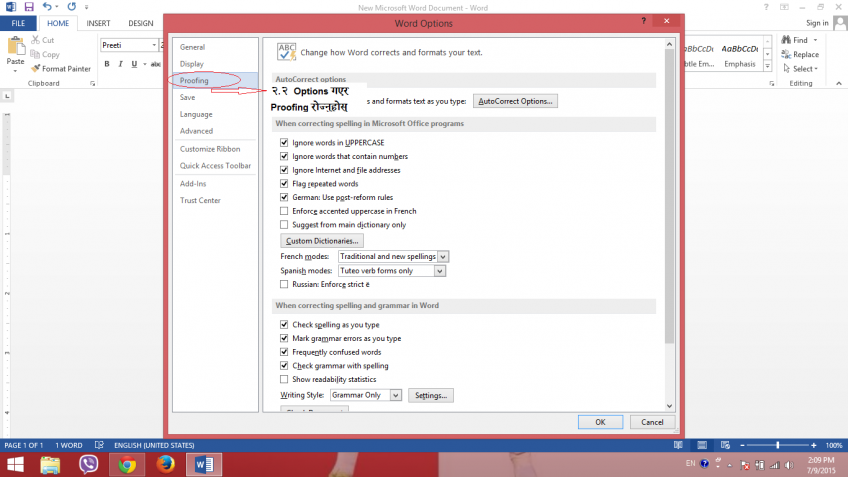Screen dimensions: 848x477
Task: Click the Replace icon in Editing group
Action: tap(786, 54)
